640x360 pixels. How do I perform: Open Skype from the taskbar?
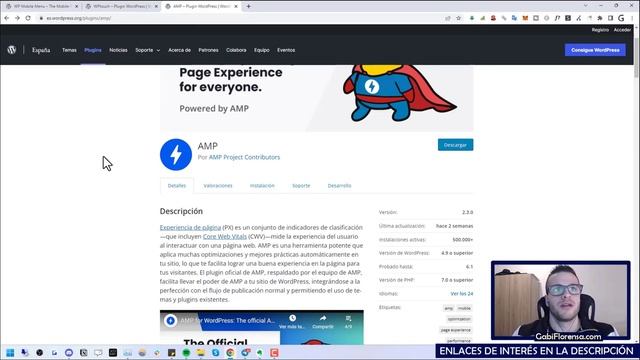216,353
